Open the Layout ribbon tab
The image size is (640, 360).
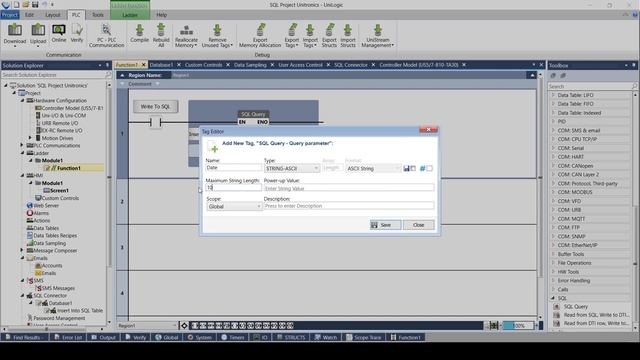tap(52, 15)
